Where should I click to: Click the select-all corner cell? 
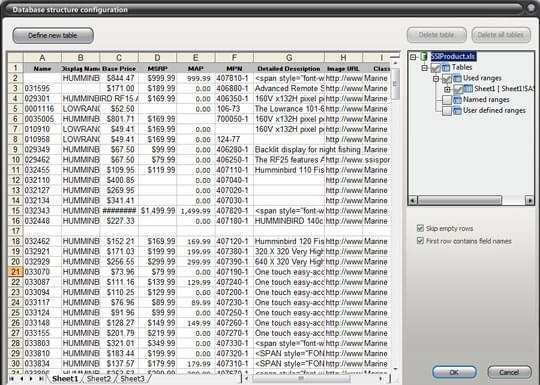point(15,58)
